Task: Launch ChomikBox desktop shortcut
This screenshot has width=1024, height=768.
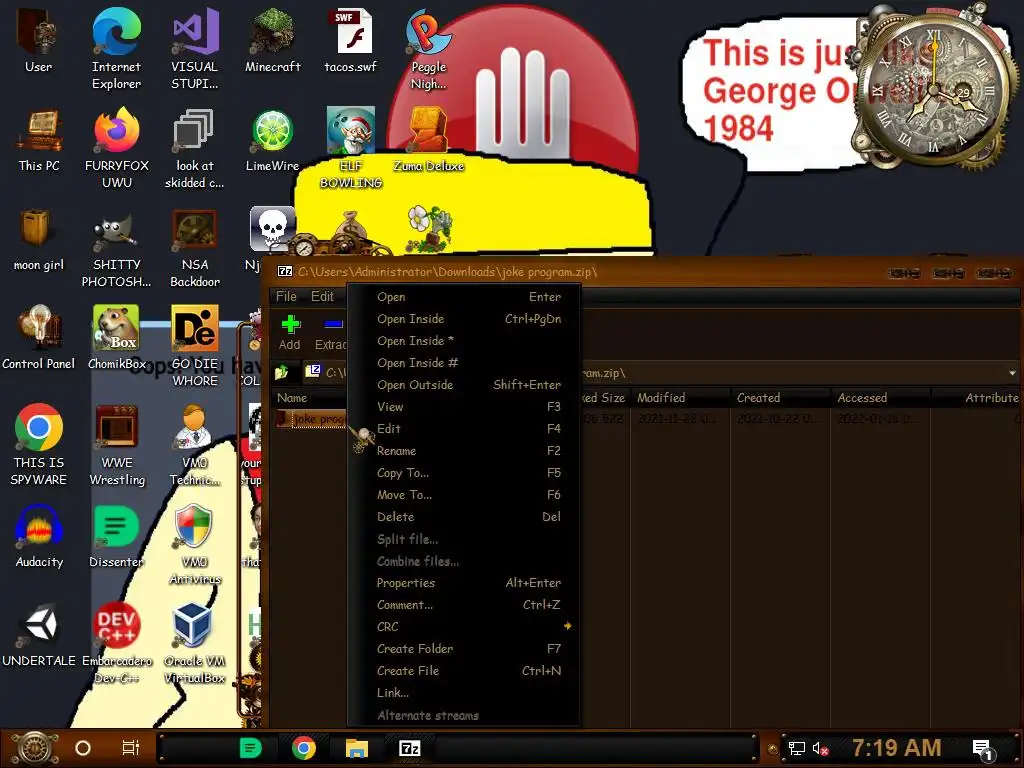Action: click(x=117, y=338)
